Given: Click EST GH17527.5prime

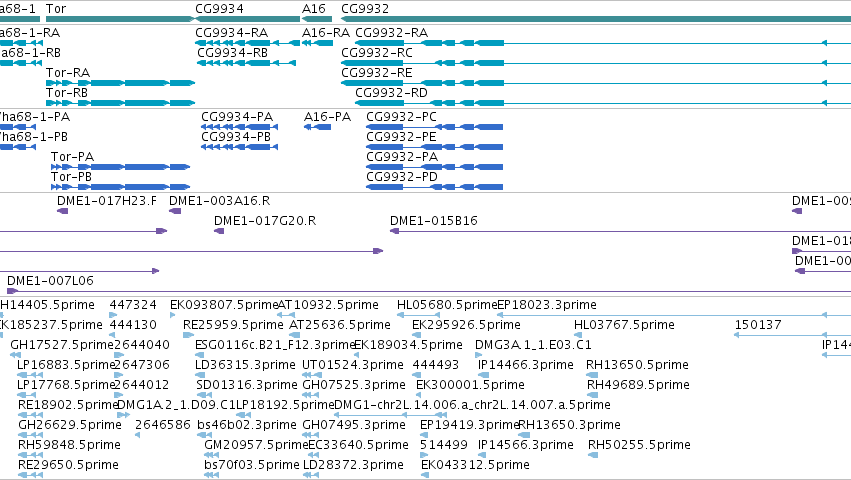Looking at the screenshot, I should (62, 345).
